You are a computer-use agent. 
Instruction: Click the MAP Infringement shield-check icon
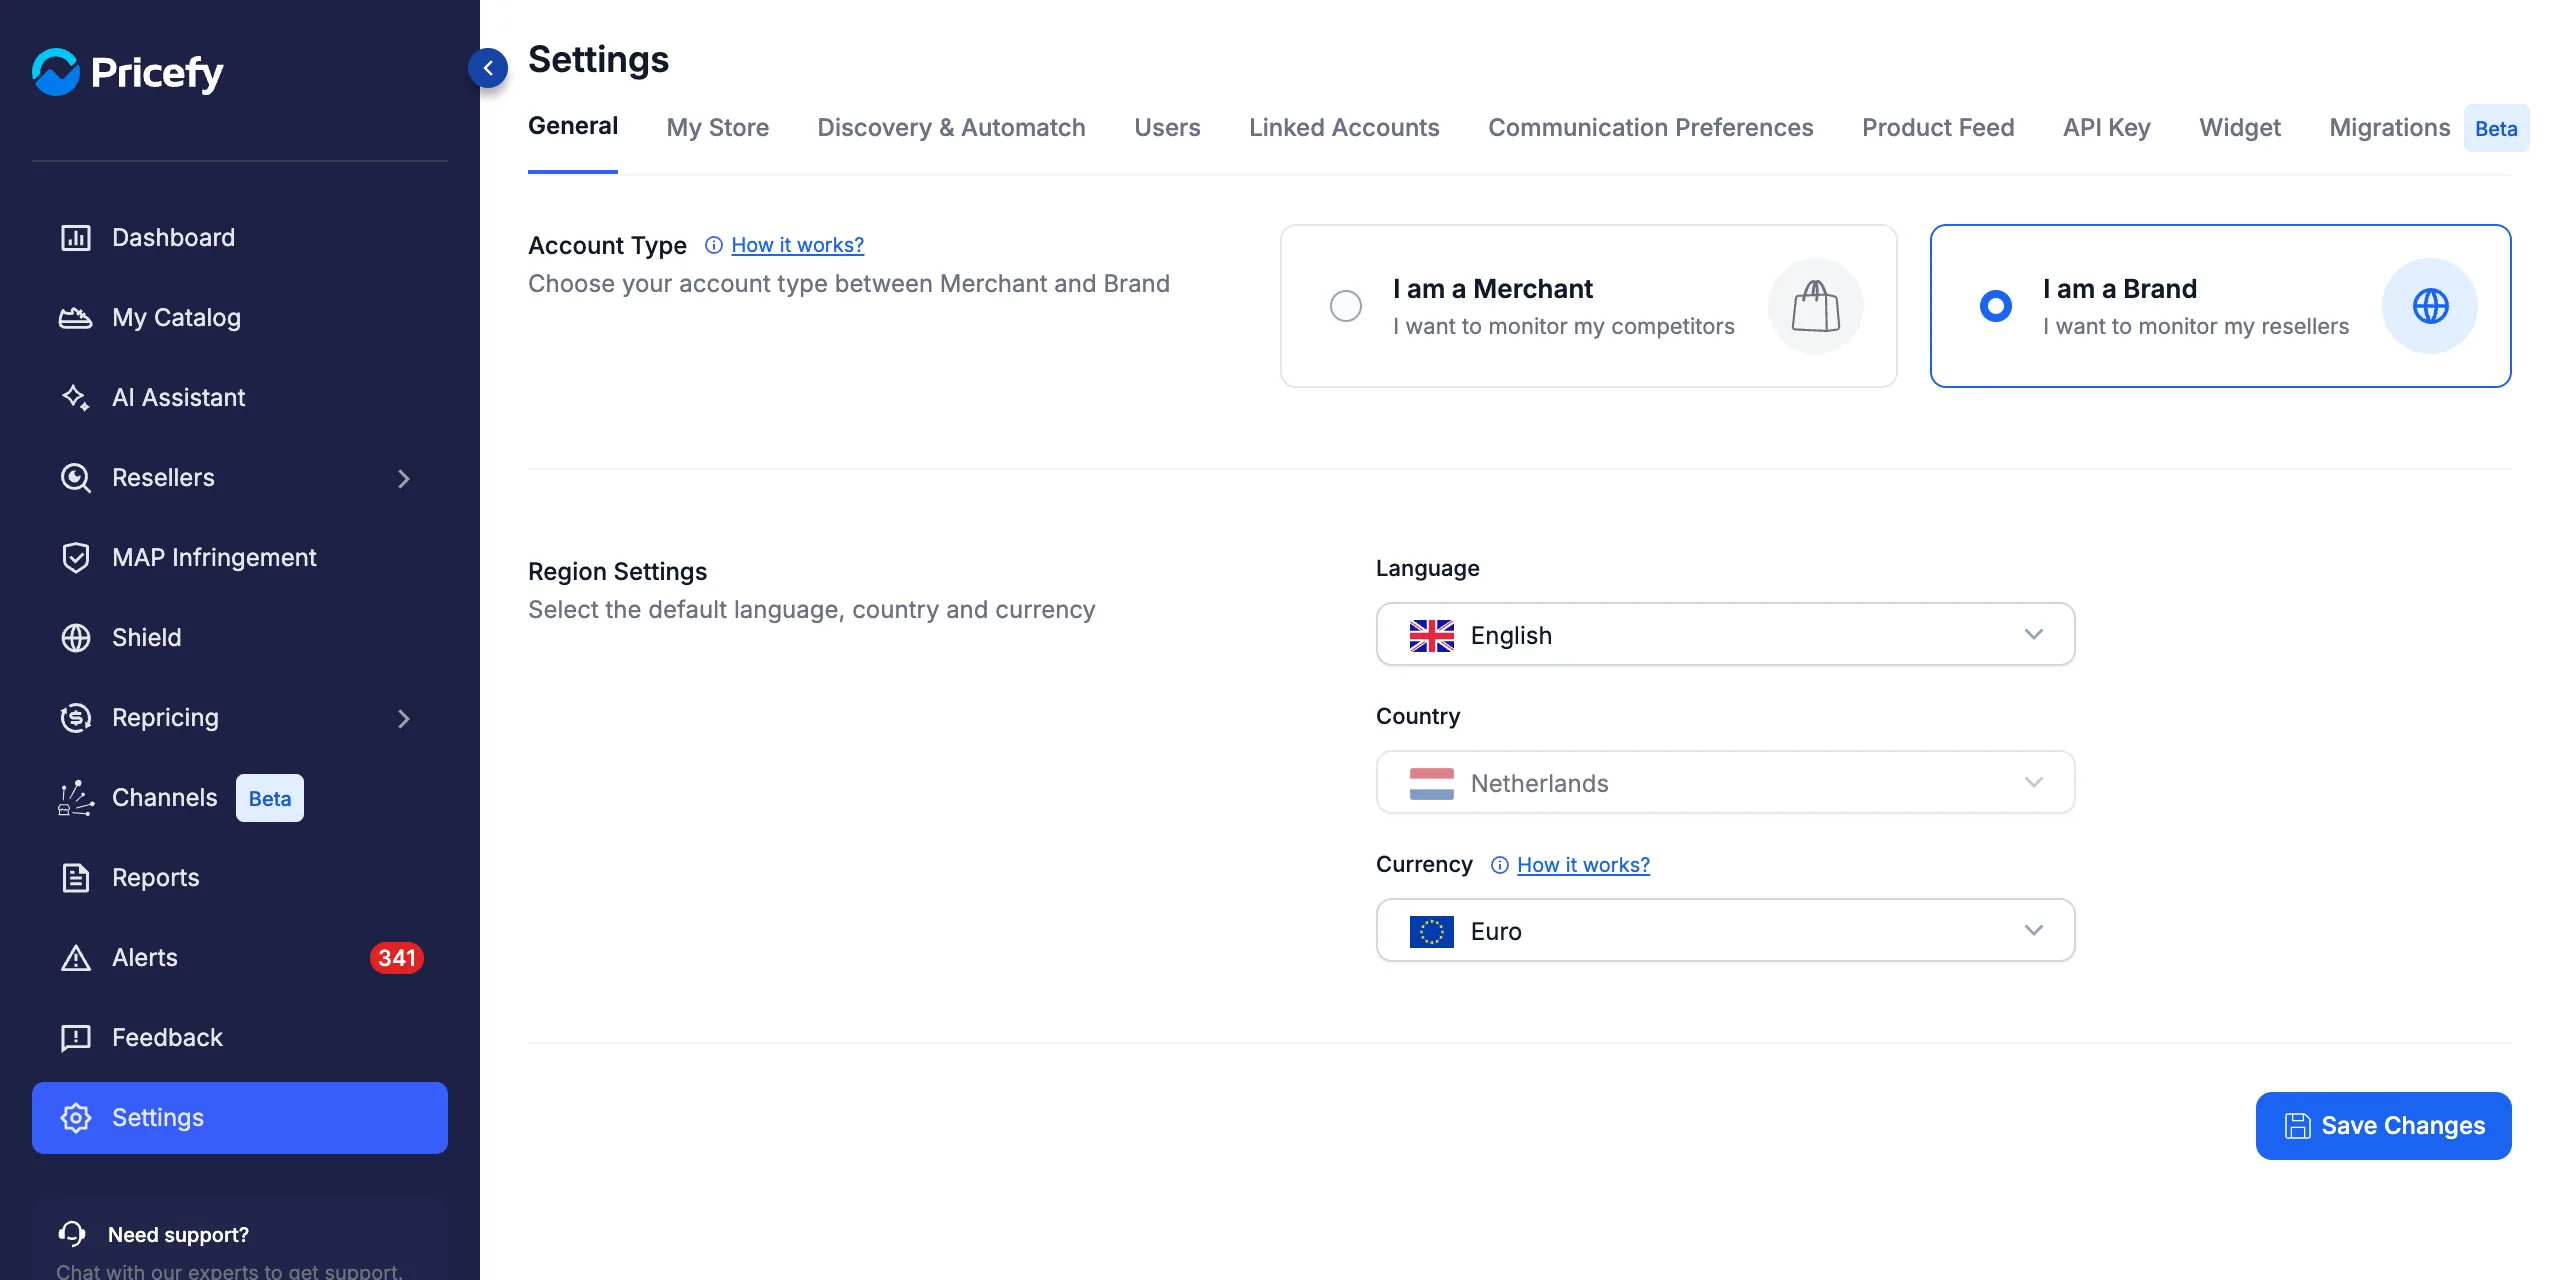(x=76, y=558)
